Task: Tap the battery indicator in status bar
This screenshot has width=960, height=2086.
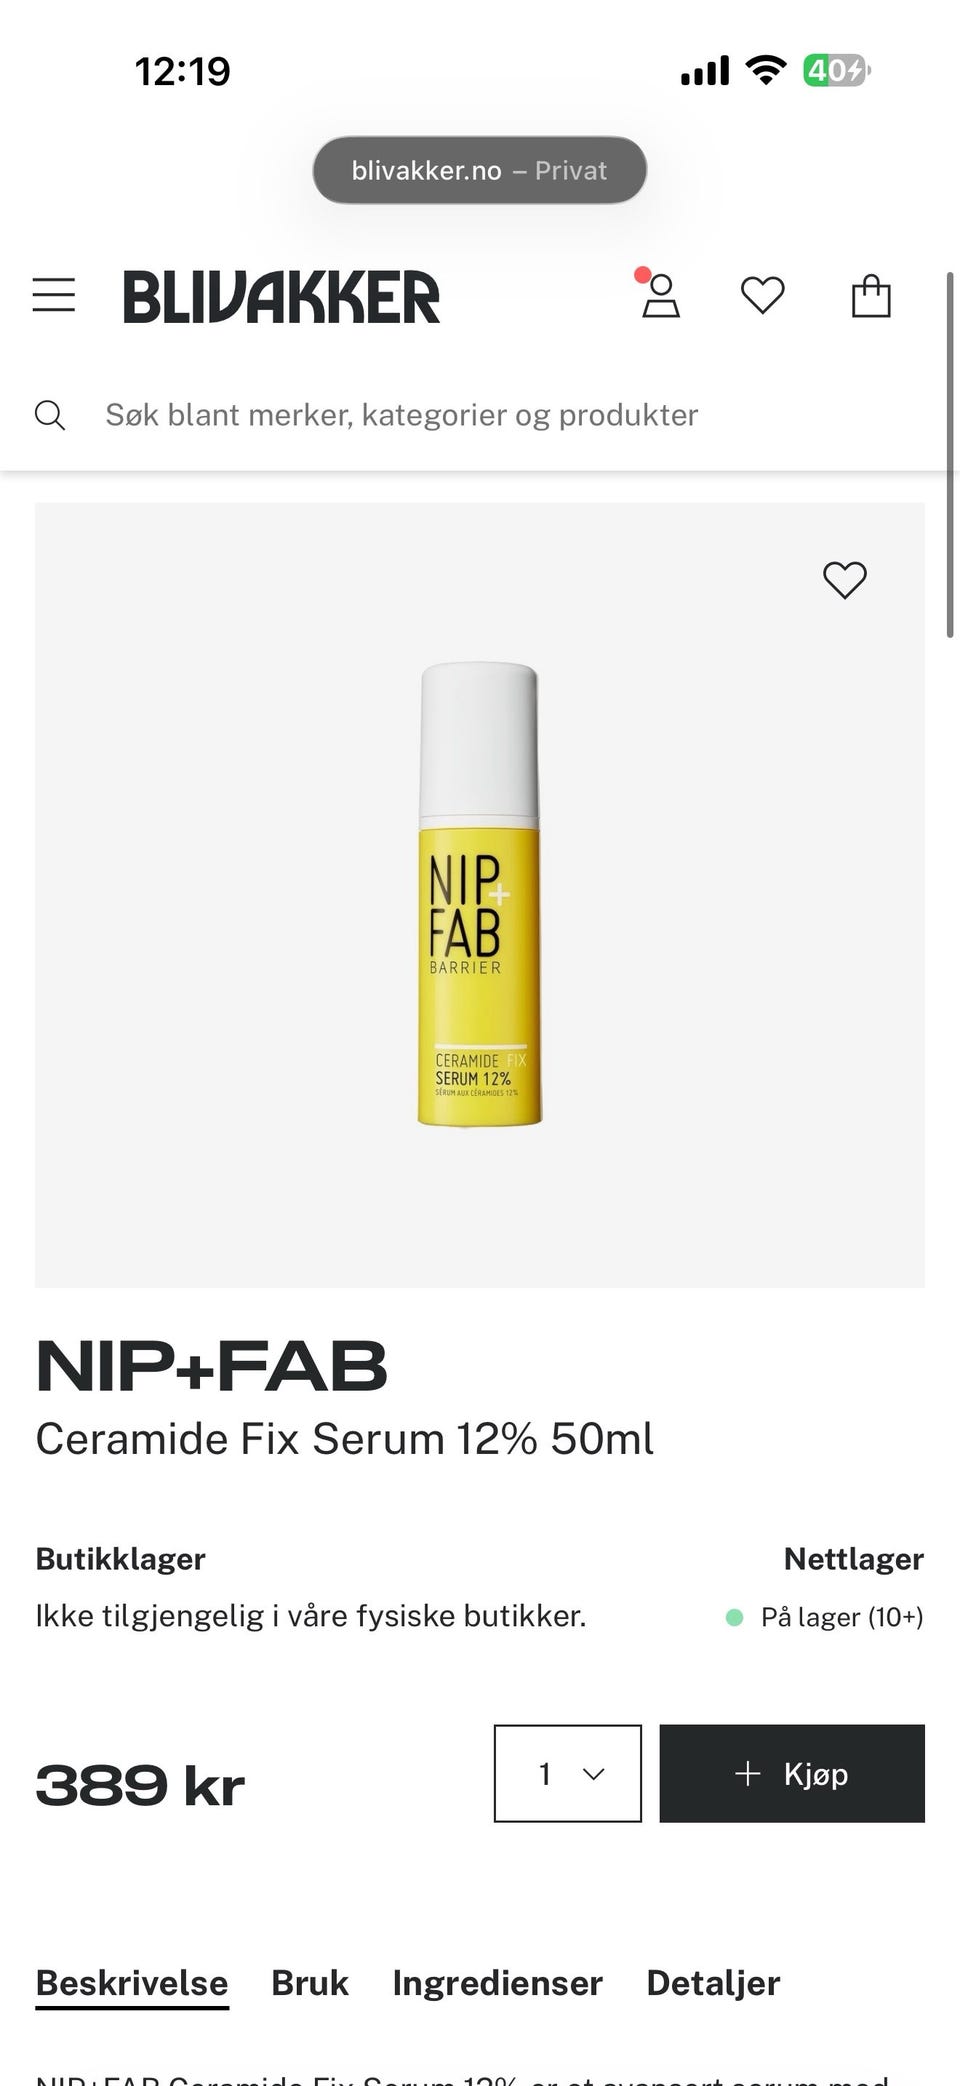Action: (x=837, y=71)
